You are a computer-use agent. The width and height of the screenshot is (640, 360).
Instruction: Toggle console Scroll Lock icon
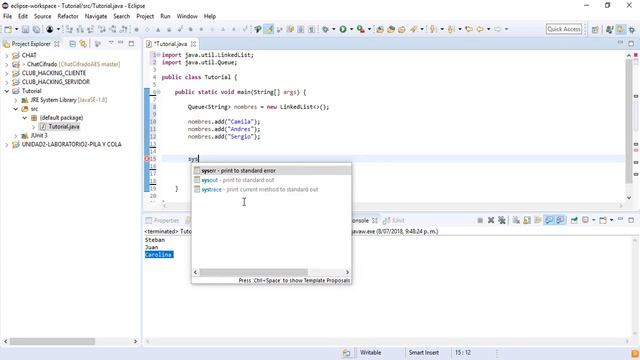click(x=527, y=220)
